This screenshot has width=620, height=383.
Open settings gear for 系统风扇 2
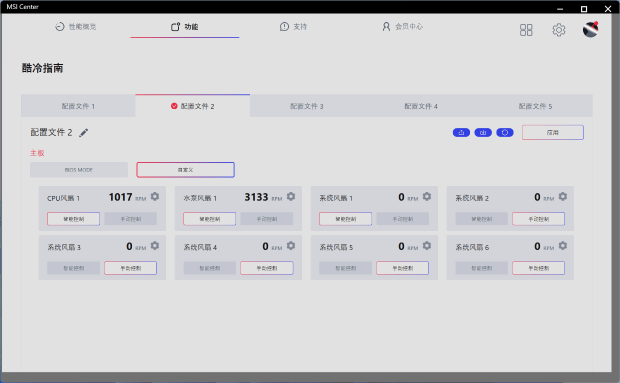(563, 196)
